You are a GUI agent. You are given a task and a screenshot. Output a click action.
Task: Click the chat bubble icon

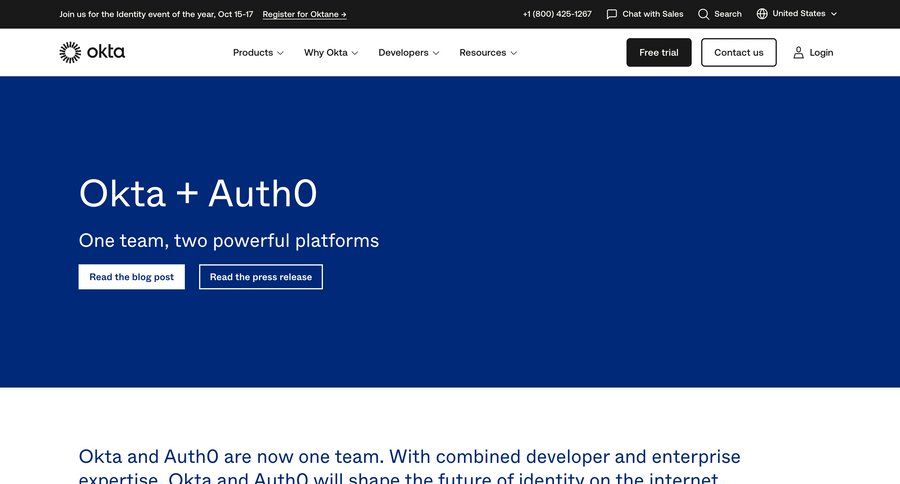(x=612, y=14)
